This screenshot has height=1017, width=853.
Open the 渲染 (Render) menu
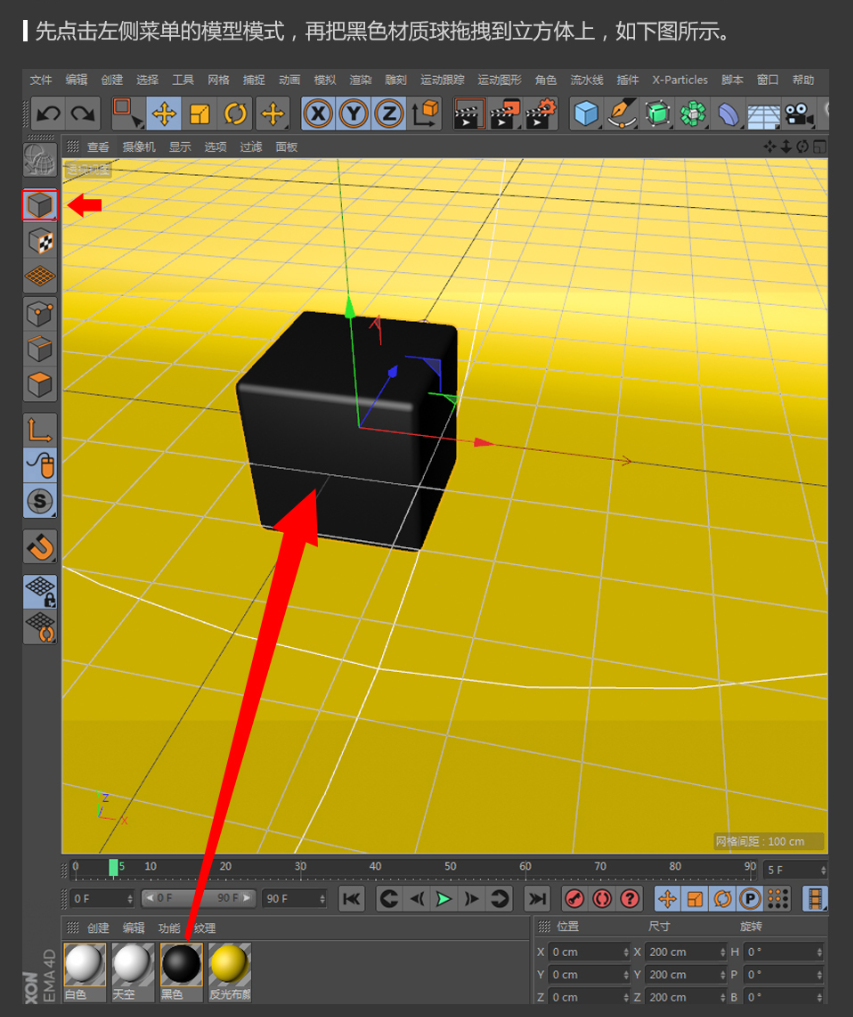pyautogui.click(x=360, y=80)
